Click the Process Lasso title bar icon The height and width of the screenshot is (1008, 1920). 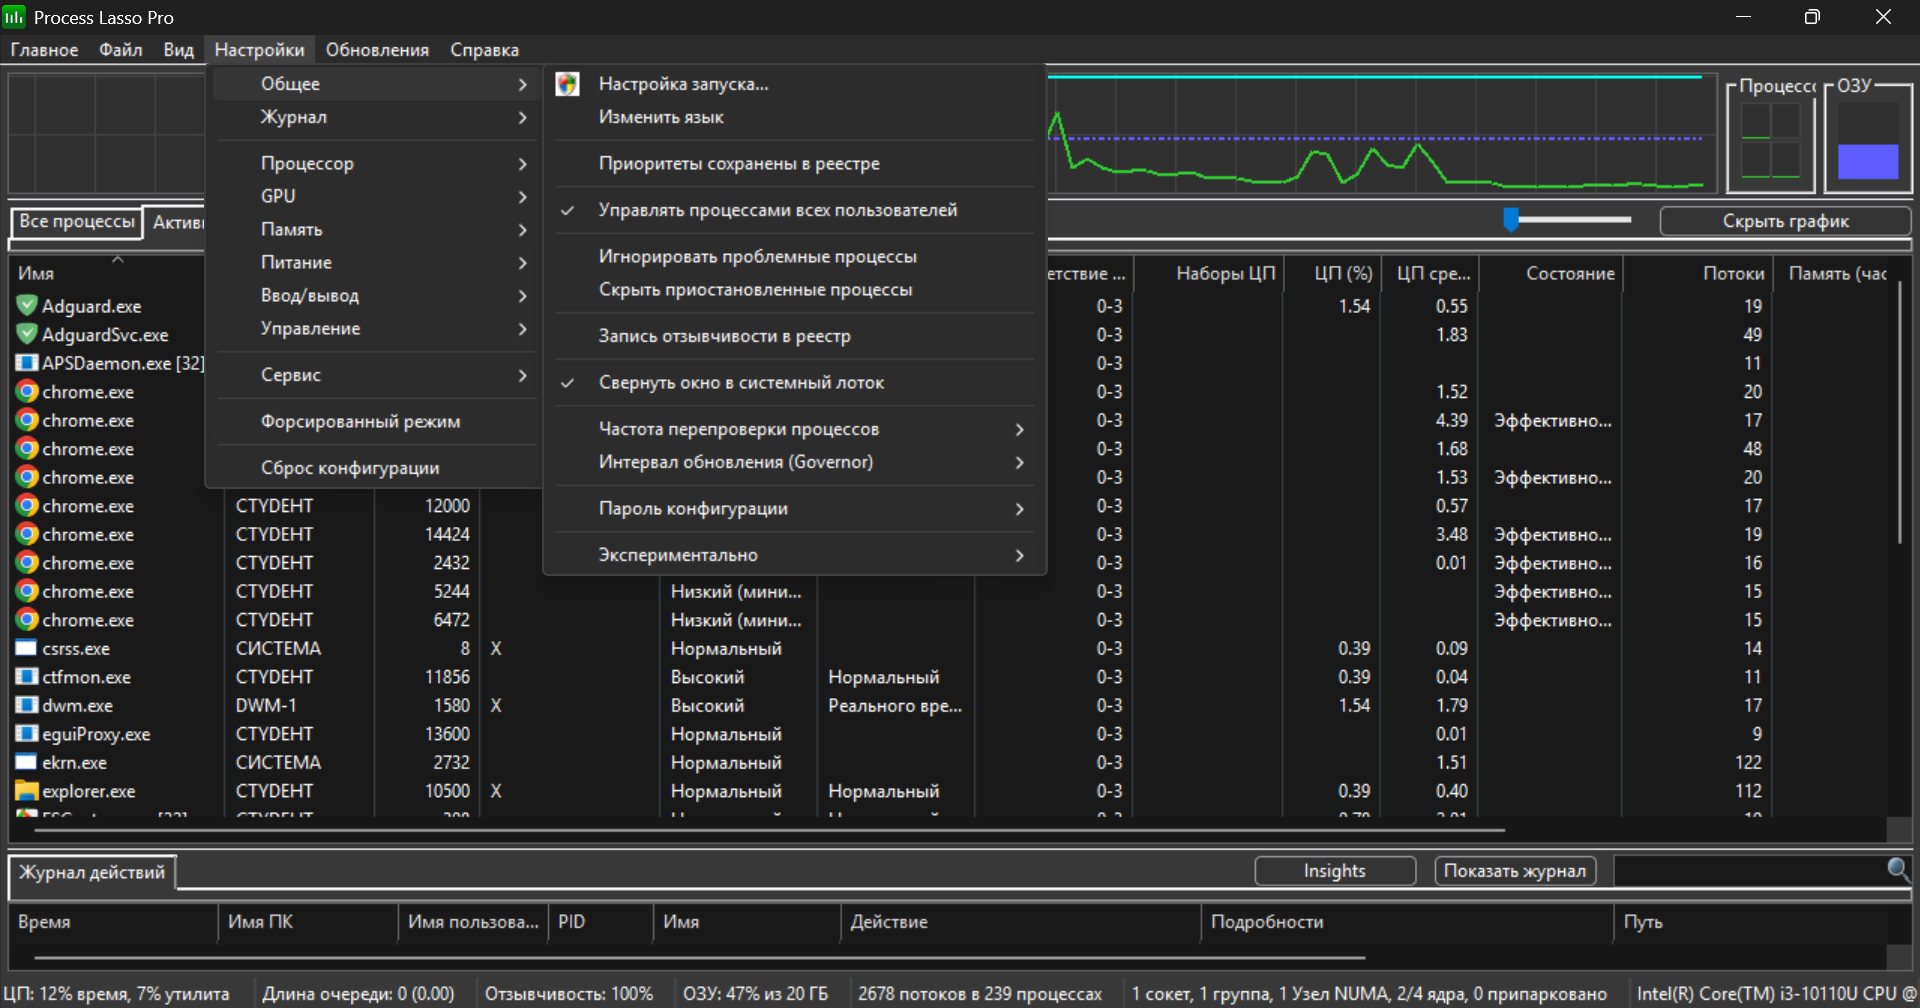(x=14, y=17)
